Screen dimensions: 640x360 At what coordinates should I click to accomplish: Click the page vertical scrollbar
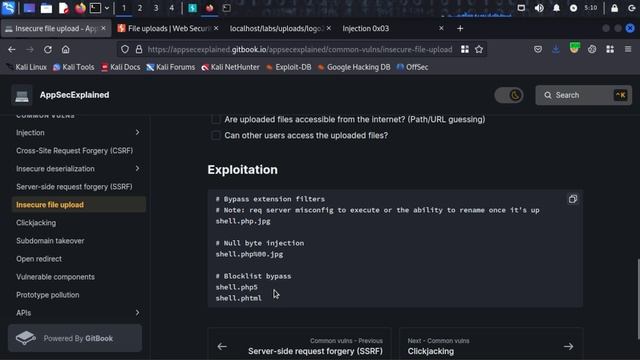(x=638, y=298)
